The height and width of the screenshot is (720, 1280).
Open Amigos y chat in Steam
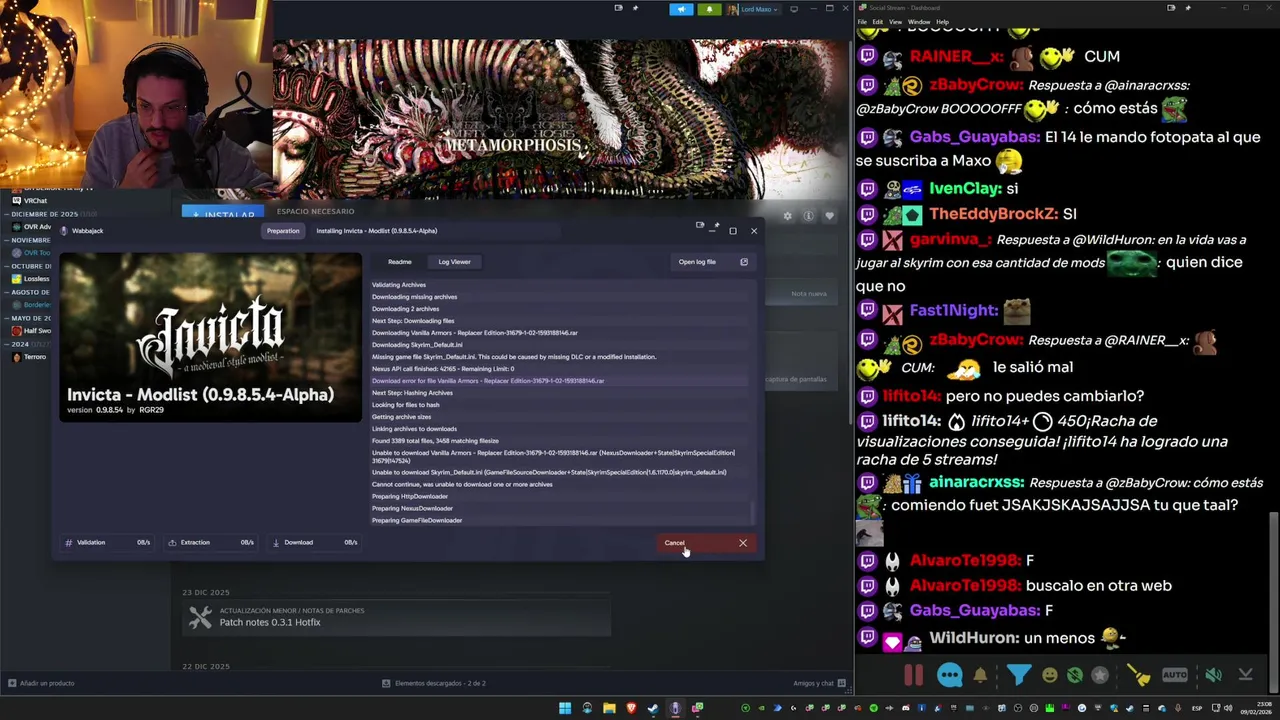[818, 683]
